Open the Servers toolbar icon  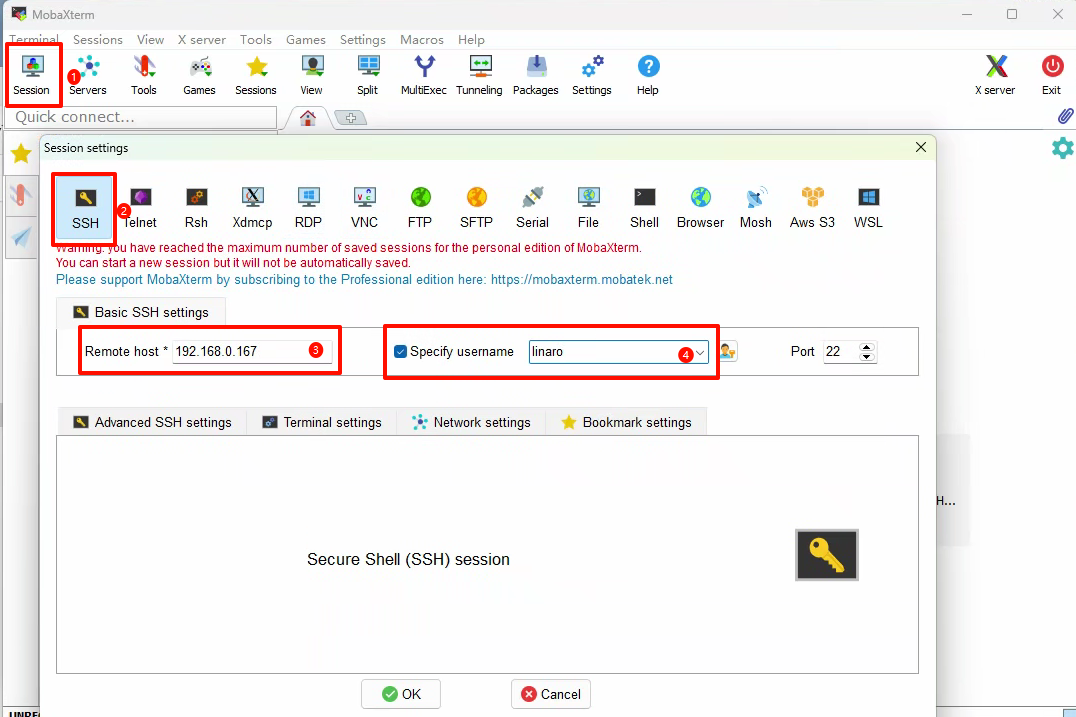point(88,75)
